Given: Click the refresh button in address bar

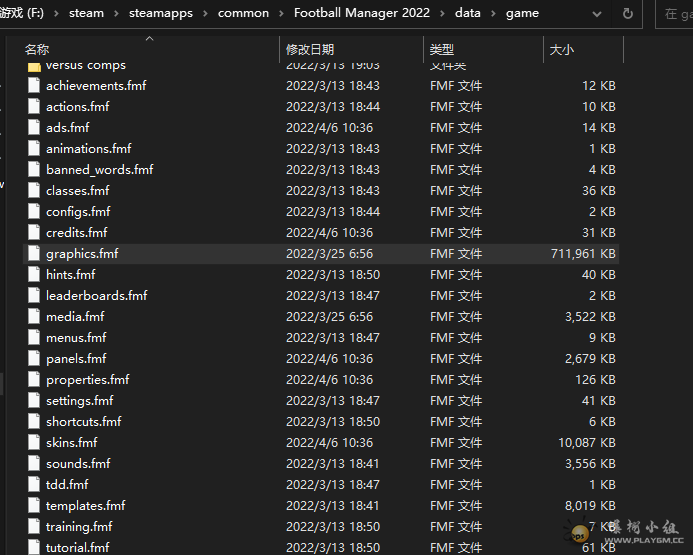Looking at the screenshot, I should 628,14.
